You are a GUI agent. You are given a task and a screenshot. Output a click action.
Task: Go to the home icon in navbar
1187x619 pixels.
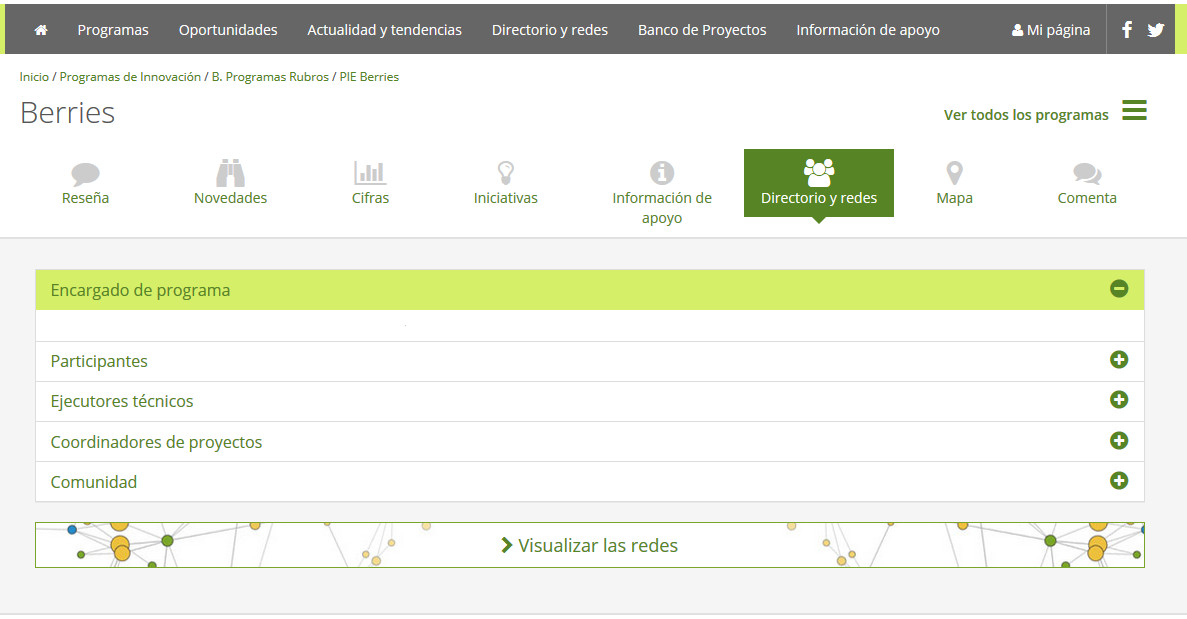(x=41, y=30)
